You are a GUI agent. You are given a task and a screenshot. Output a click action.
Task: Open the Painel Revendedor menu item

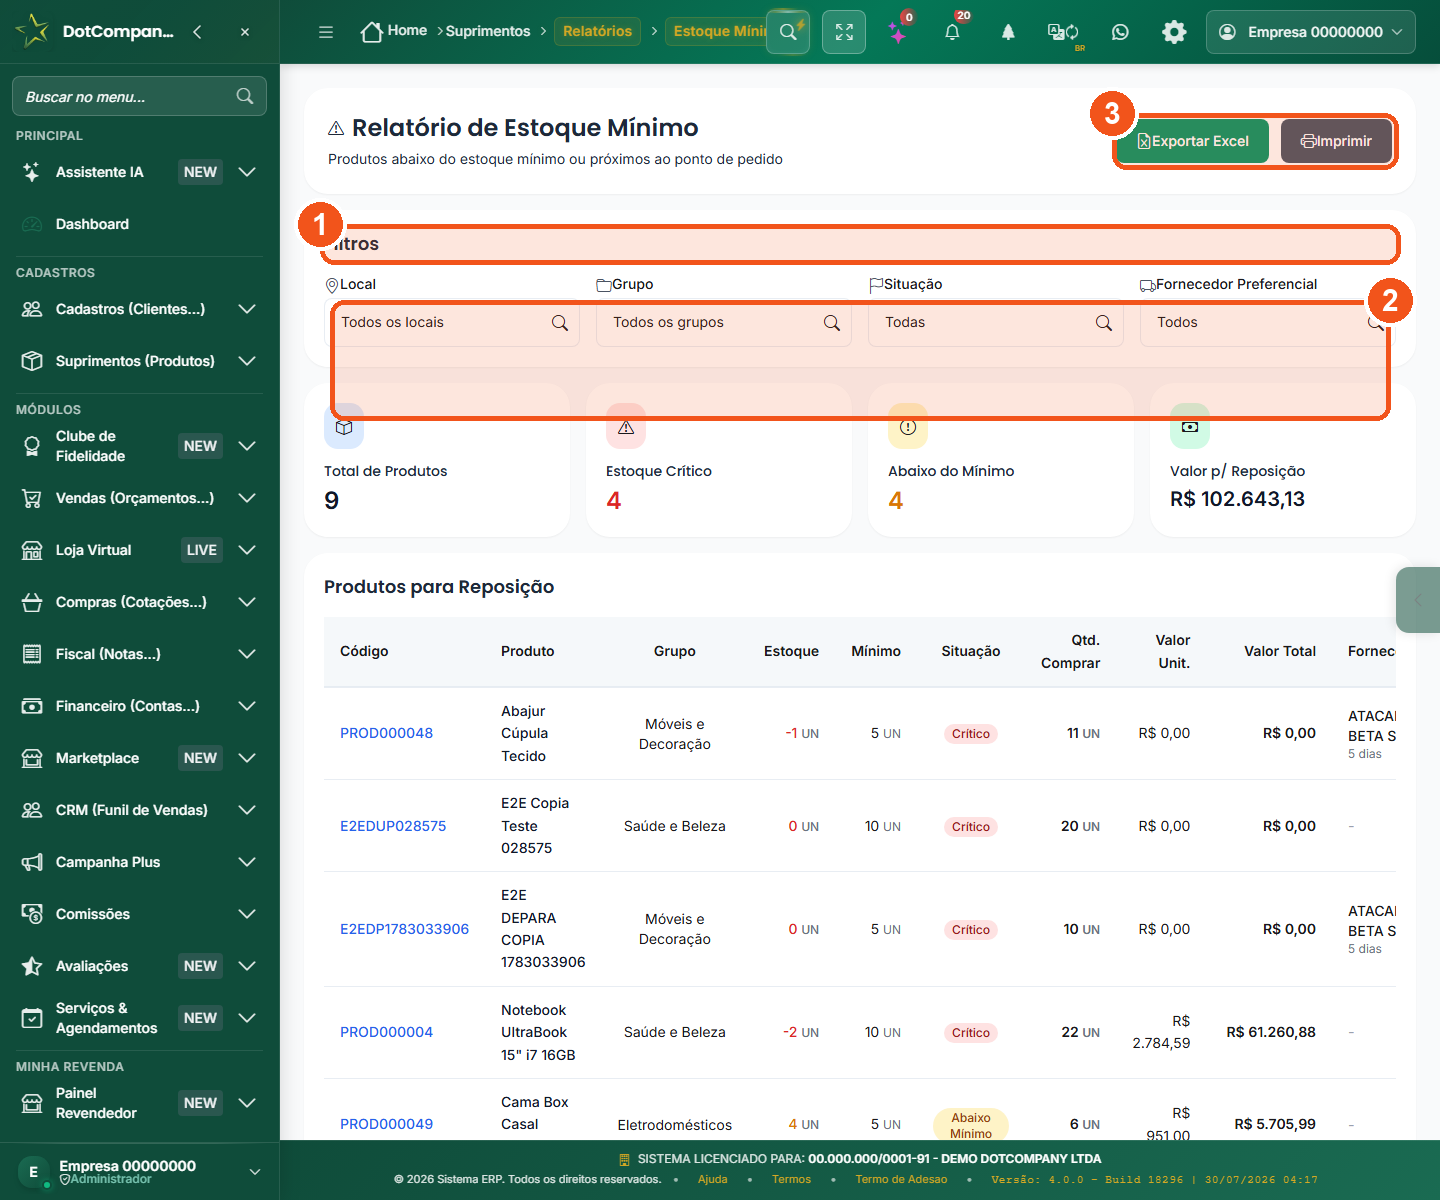tap(140, 1103)
